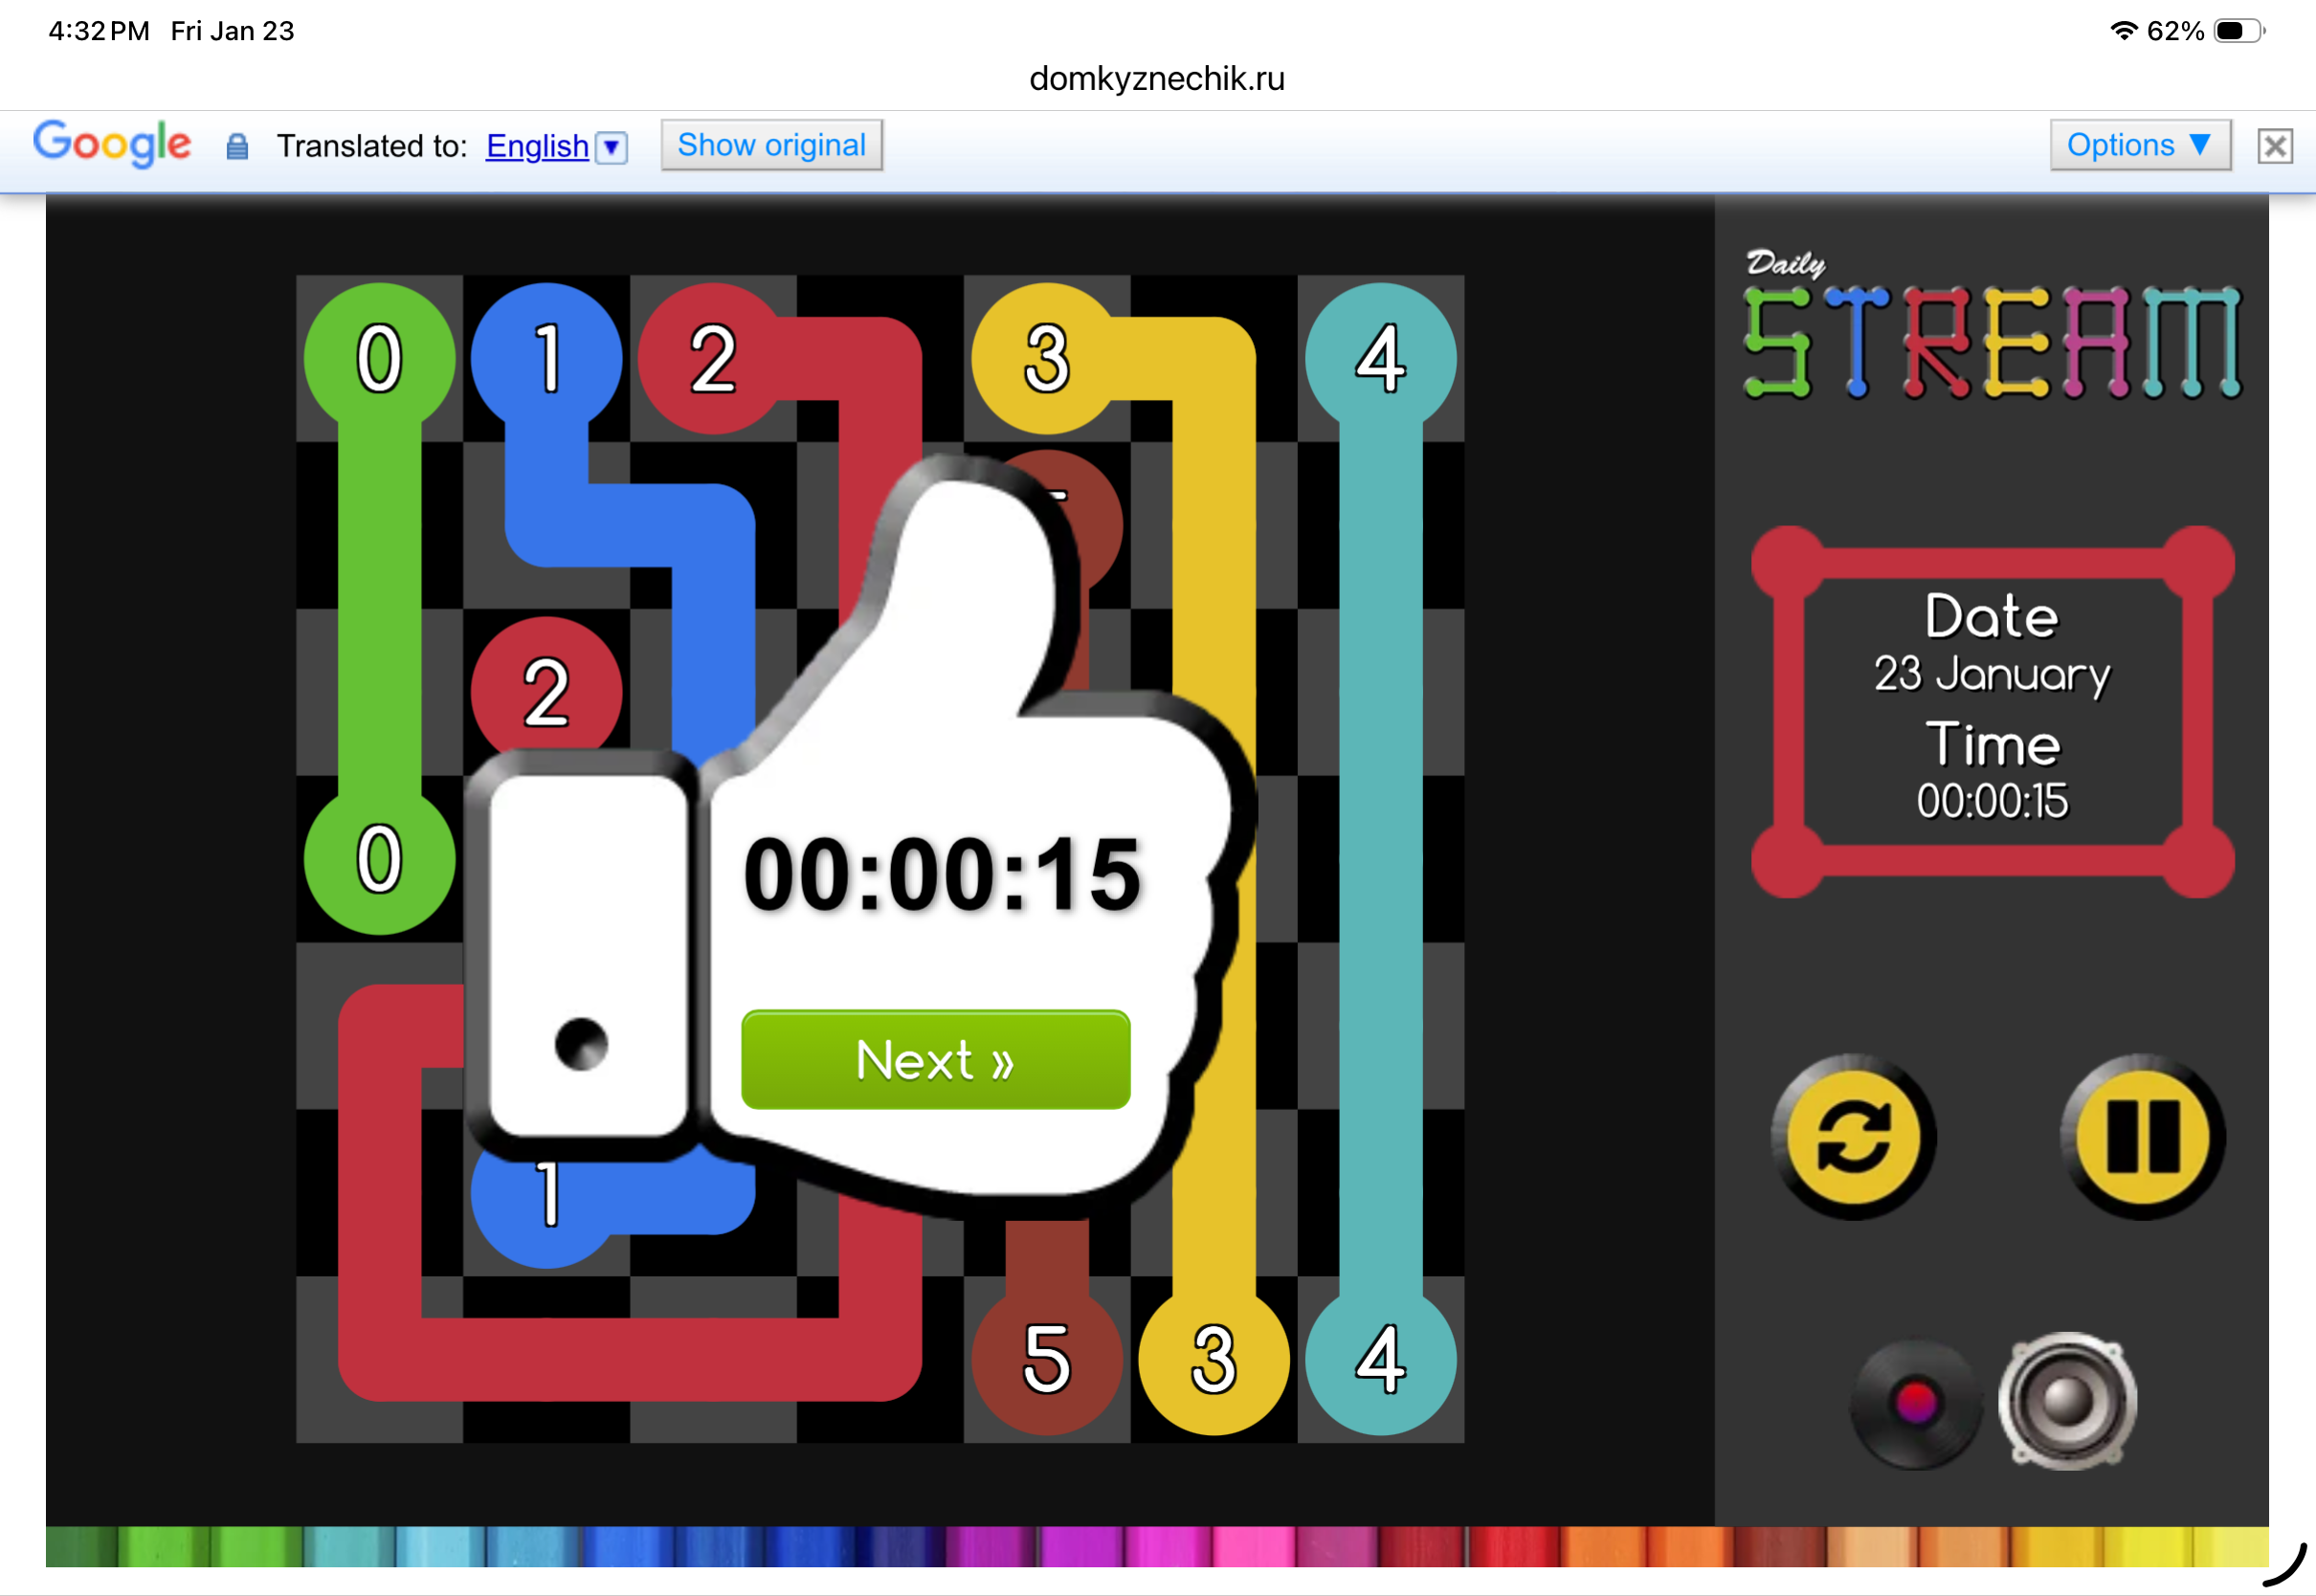Select the teal 4 node at bottom
The image size is (2316, 1596).
coord(1380,1360)
